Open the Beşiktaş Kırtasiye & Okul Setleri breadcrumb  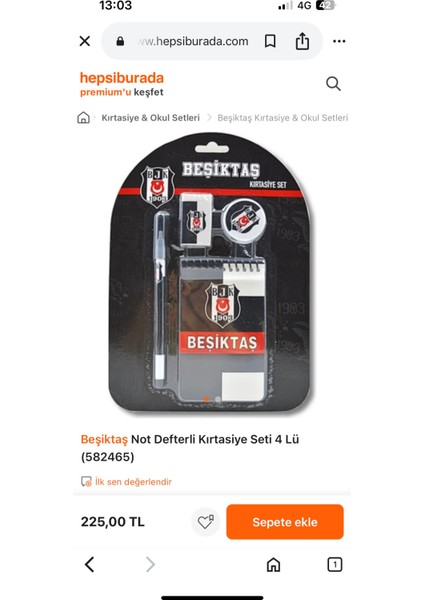[283, 118]
